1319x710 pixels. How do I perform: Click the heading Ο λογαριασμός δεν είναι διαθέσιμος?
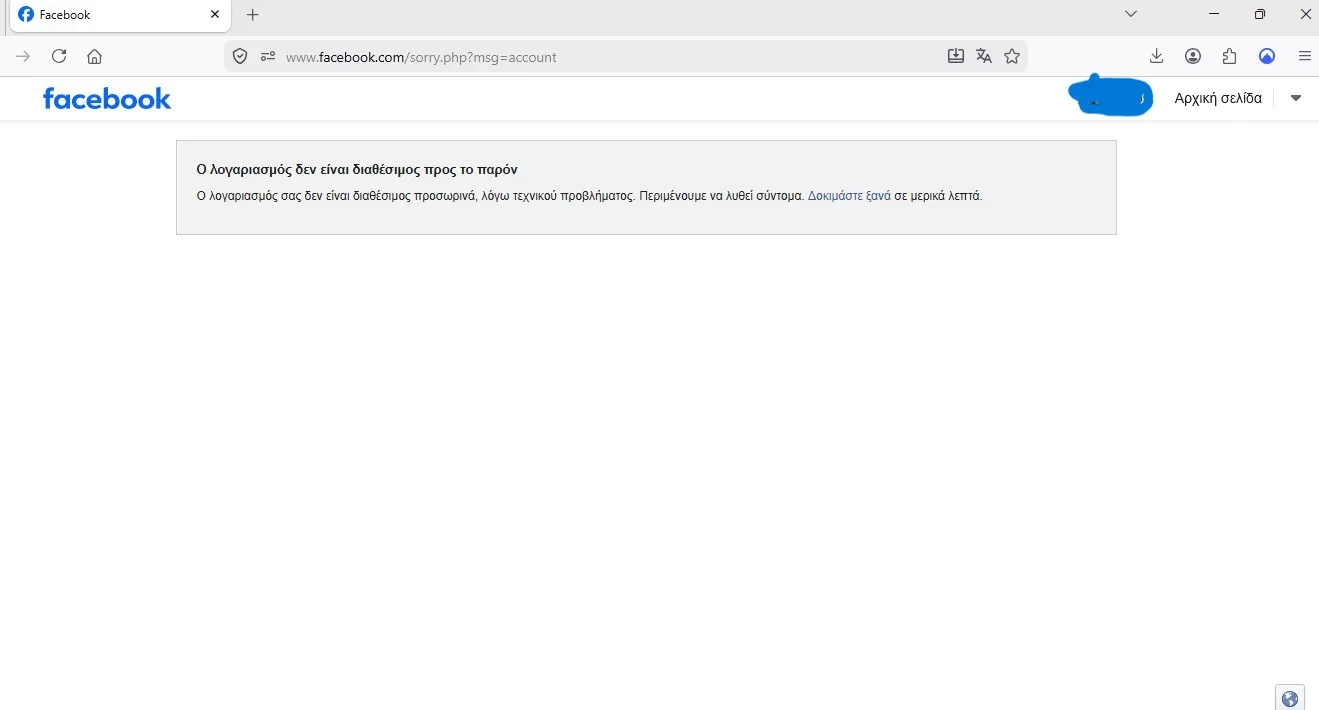(357, 169)
